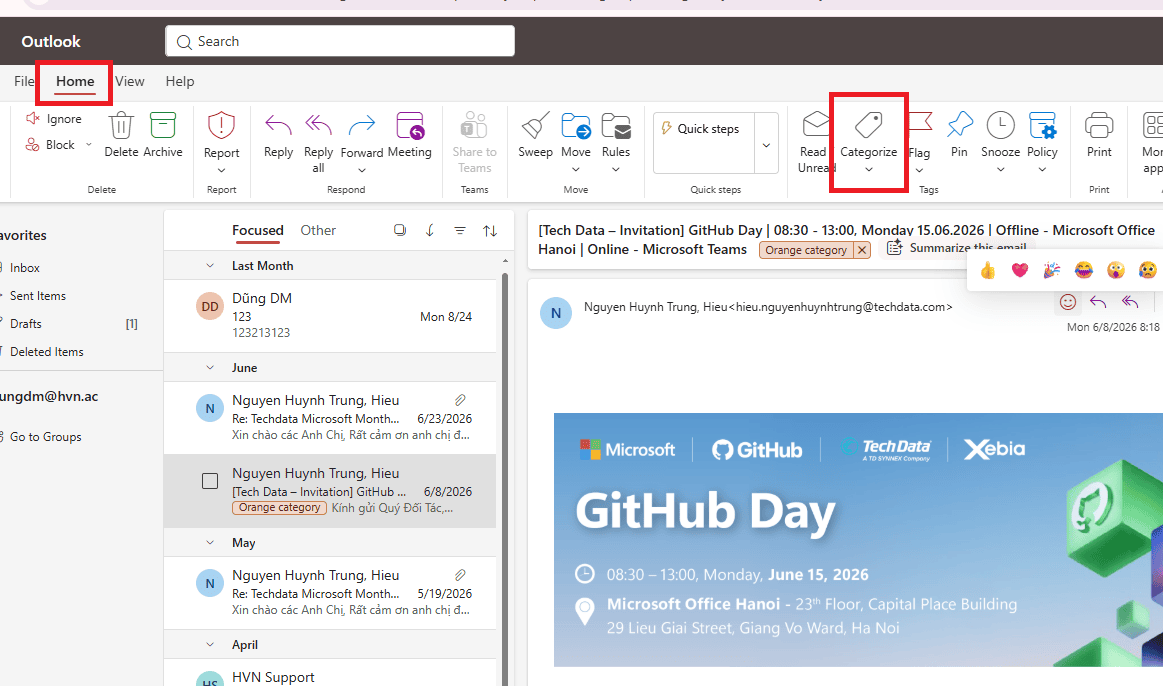This screenshot has width=1163, height=686.
Task: Open the File tab
Action: [x=24, y=82]
